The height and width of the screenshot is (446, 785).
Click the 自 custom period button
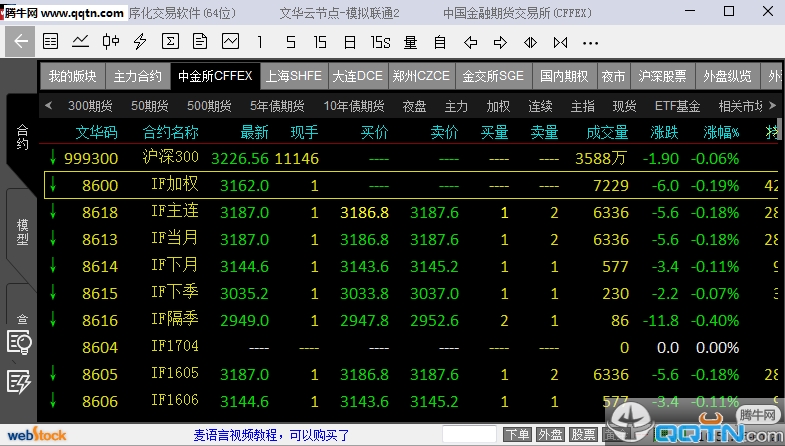(440, 43)
